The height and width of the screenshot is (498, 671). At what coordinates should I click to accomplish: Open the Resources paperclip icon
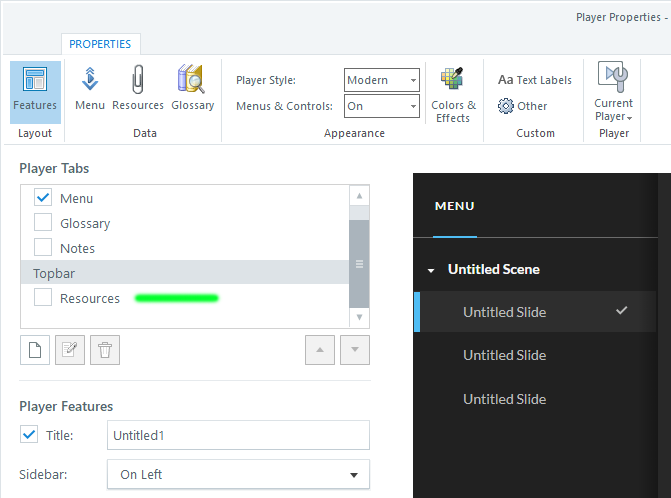click(138, 90)
